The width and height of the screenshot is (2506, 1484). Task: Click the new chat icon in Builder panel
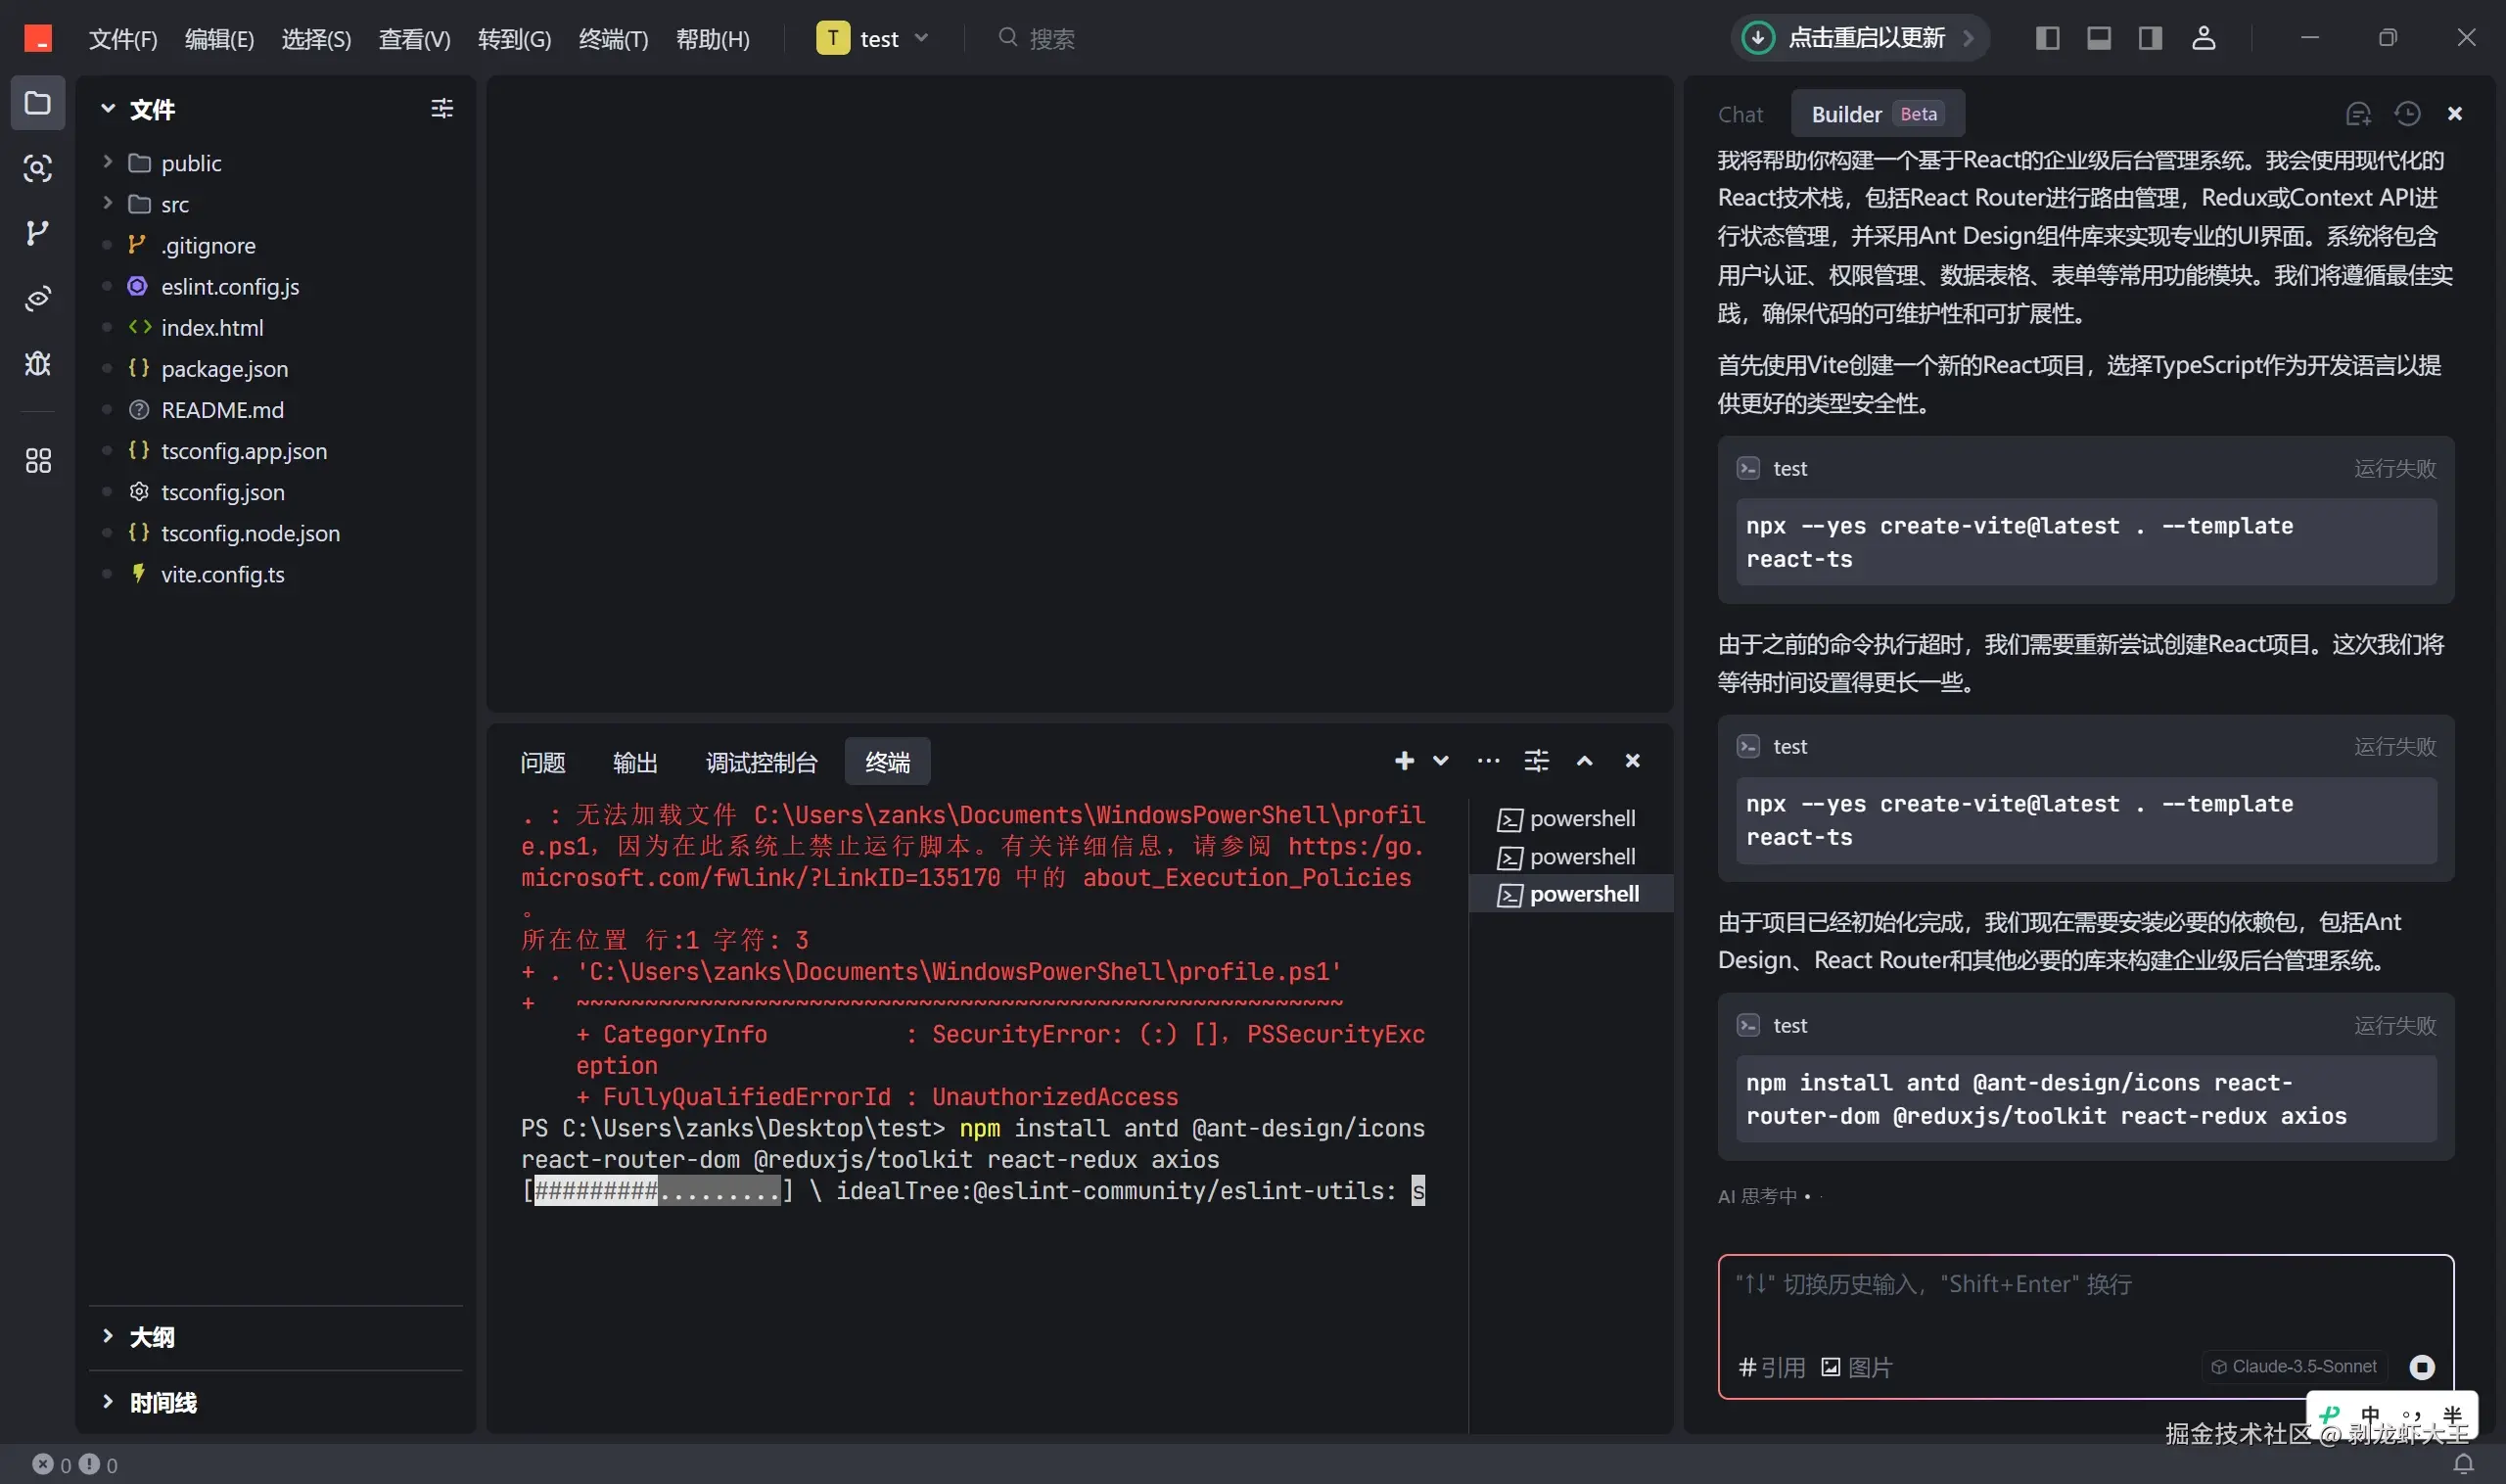click(x=2358, y=114)
